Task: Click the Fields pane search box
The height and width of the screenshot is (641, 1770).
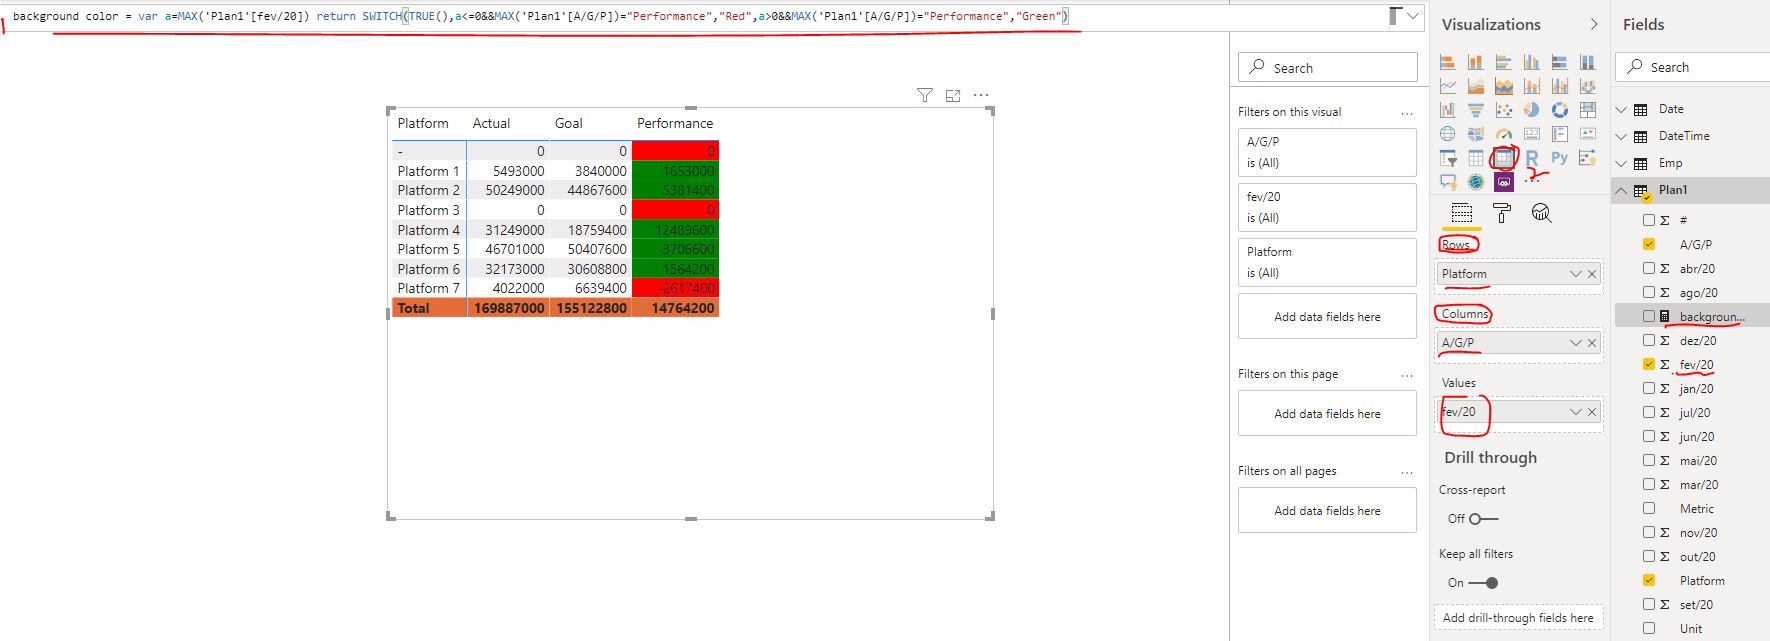Action: (1692, 67)
